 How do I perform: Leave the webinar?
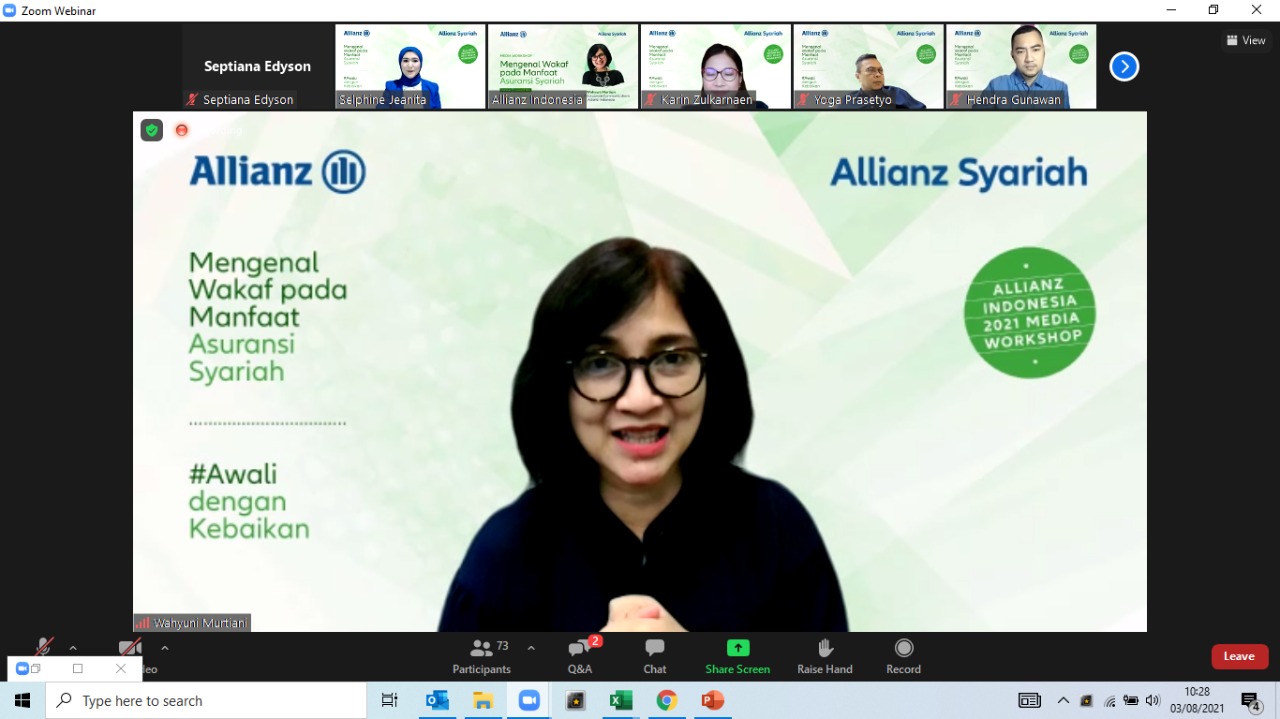tap(1240, 656)
